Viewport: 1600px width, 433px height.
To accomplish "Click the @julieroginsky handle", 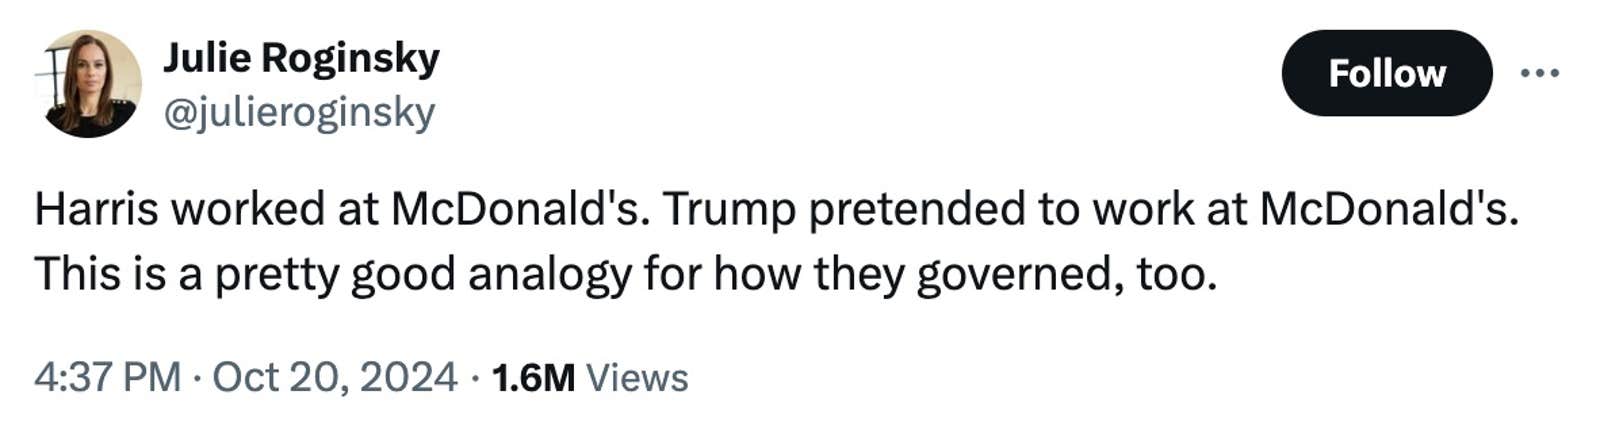I will click(299, 112).
